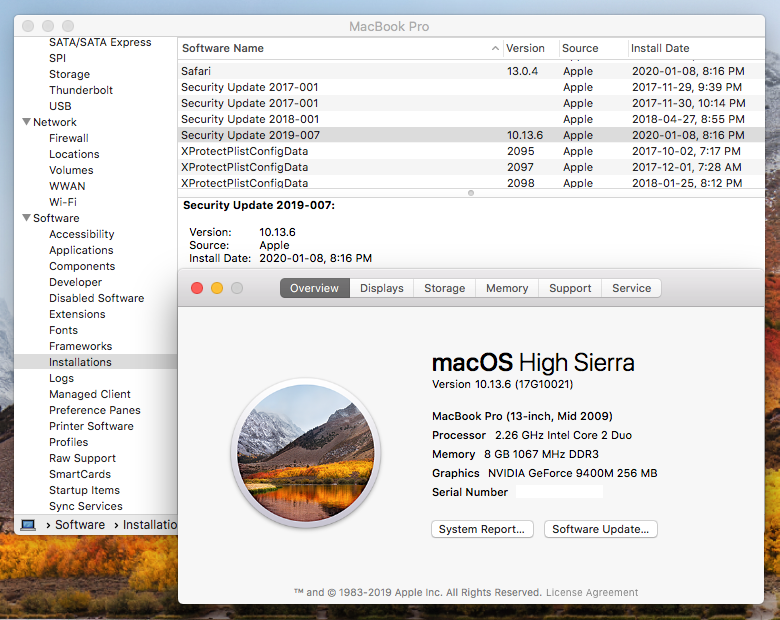Viewport: 780px width, 620px height.
Task: Click the Software Update... button
Action: click(x=600, y=529)
